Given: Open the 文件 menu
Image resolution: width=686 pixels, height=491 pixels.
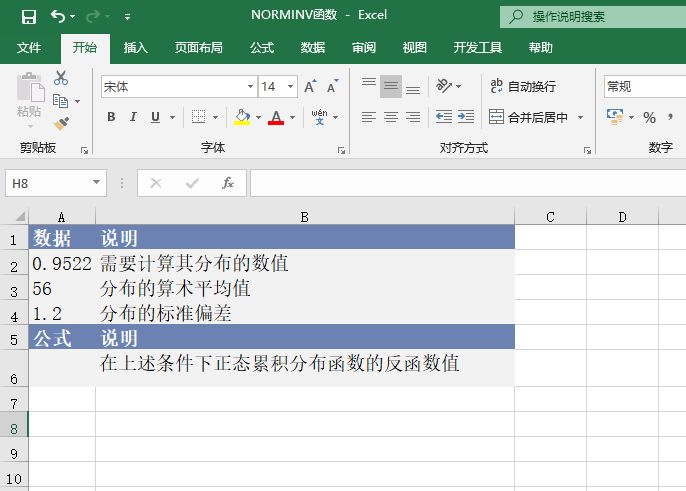Looking at the screenshot, I should pyautogui.click(x=29, y=48).
